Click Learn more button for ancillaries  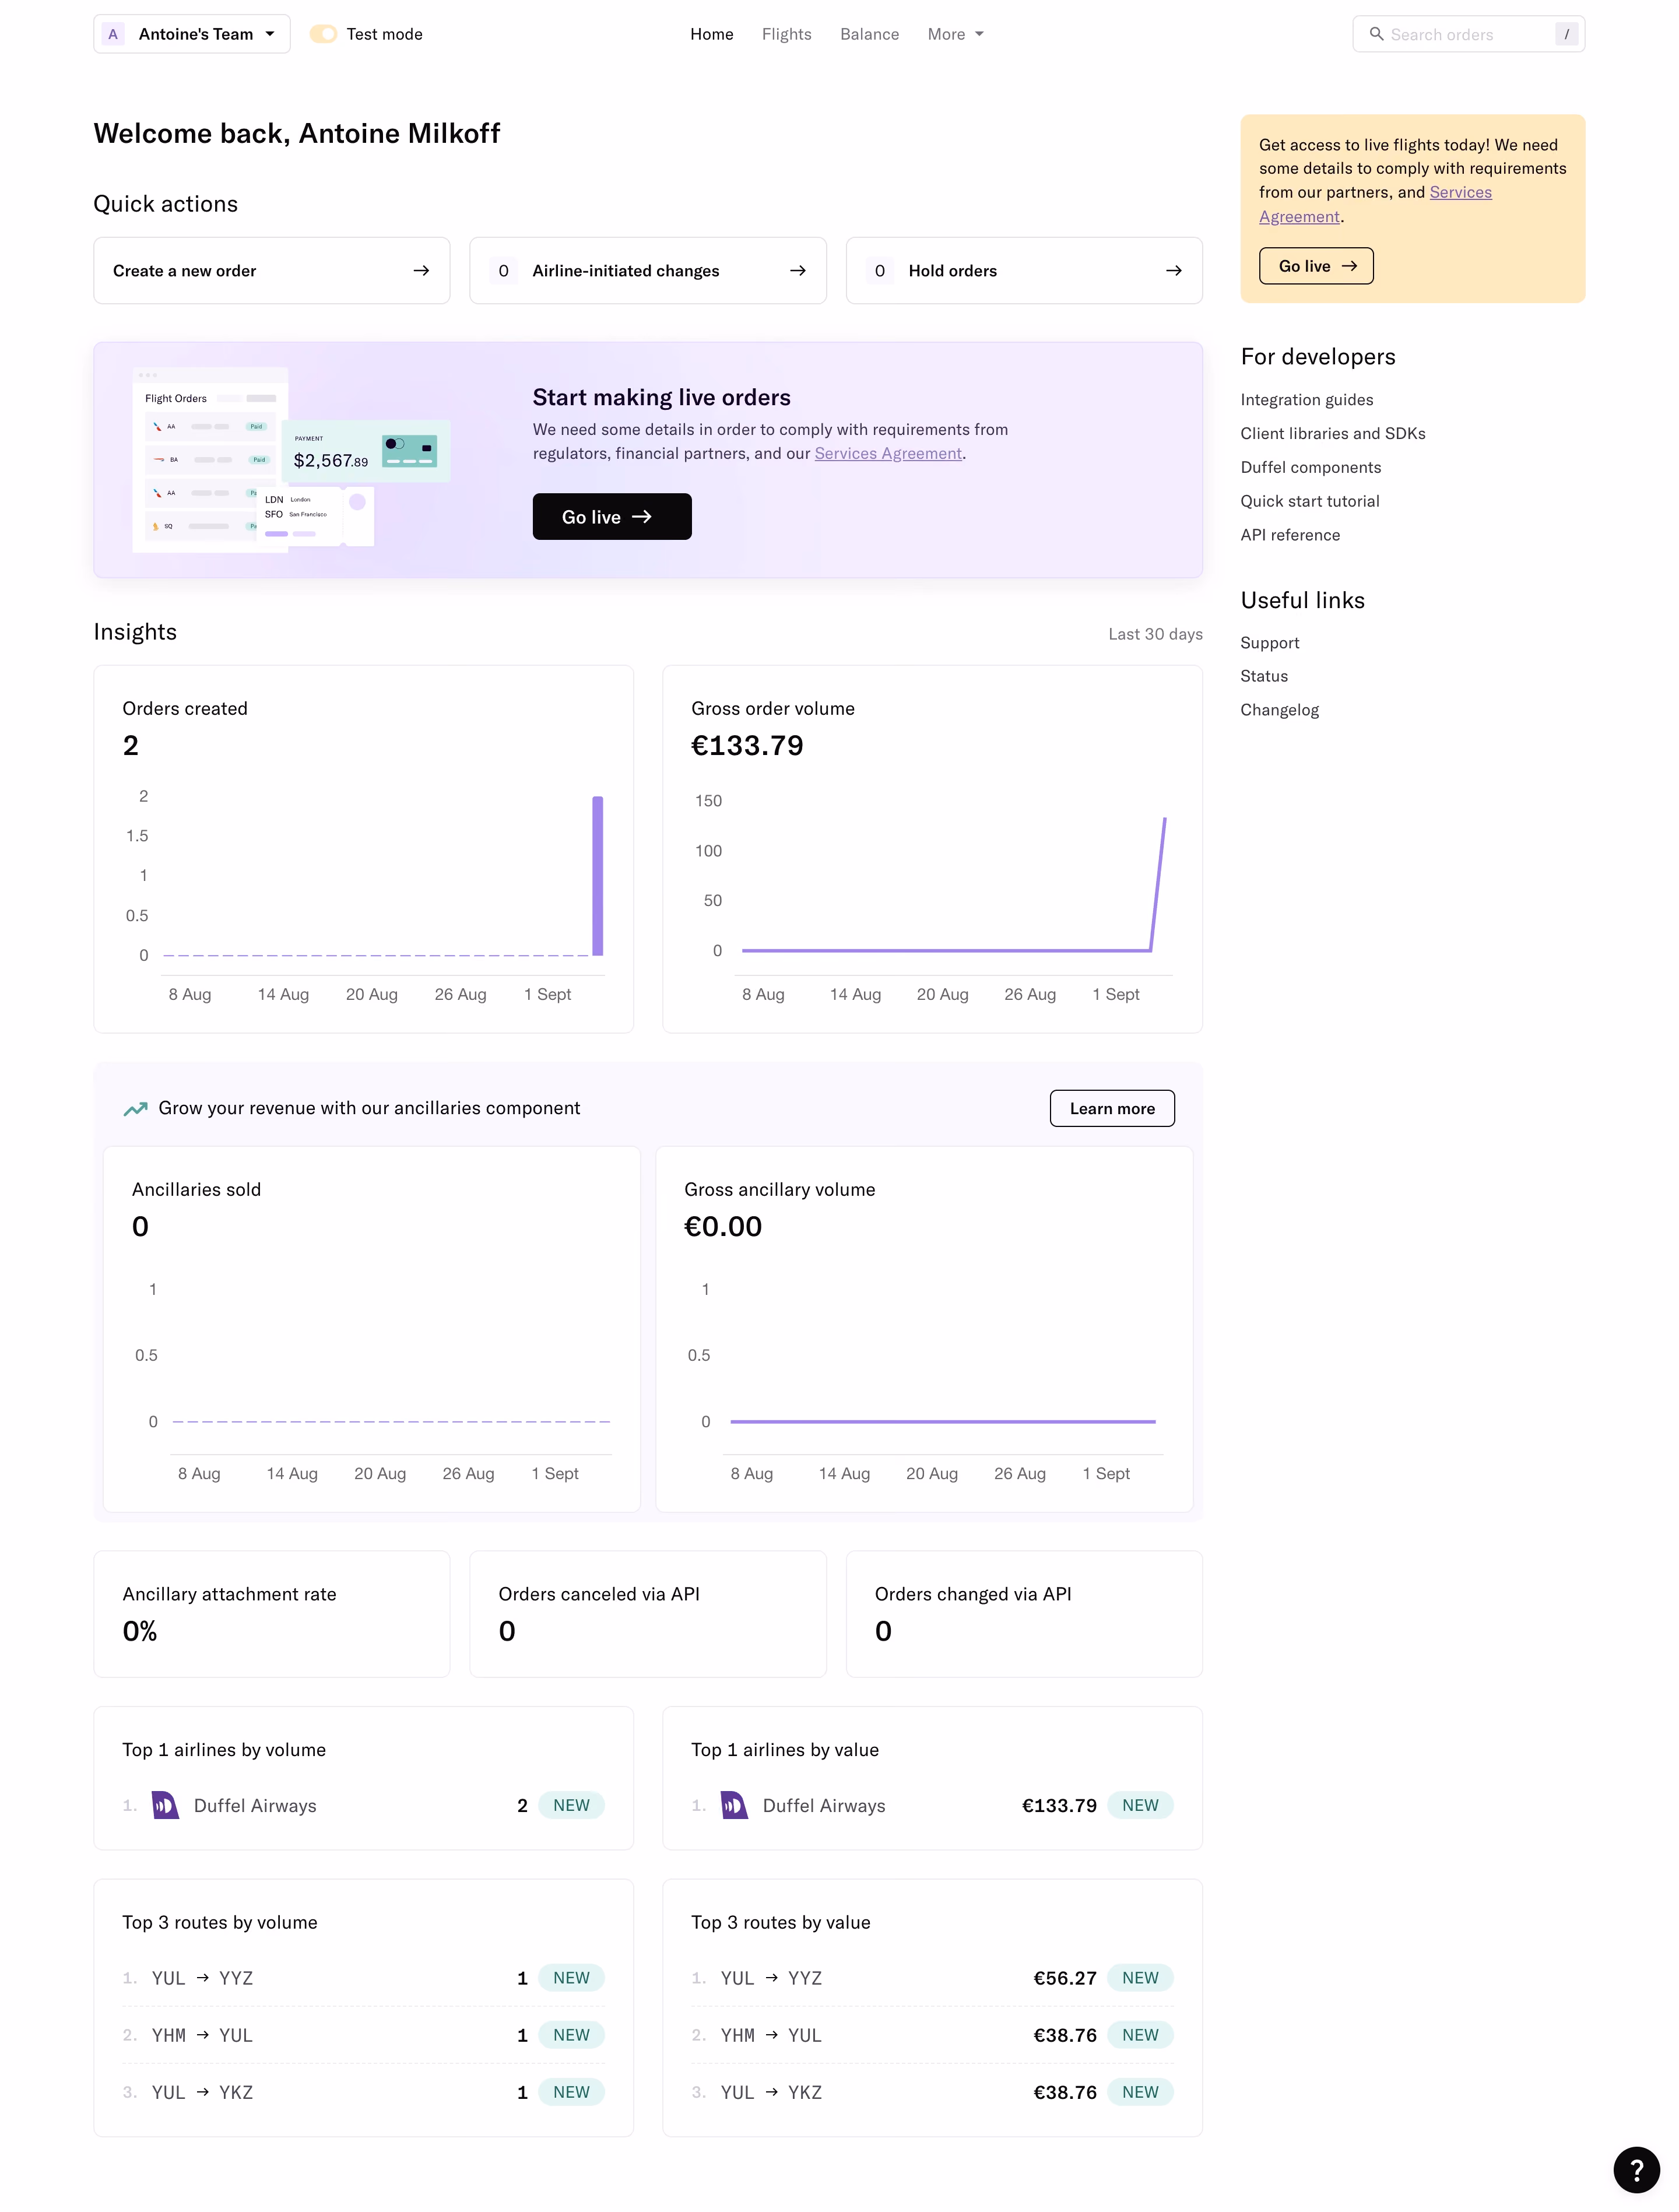point(1112,1109)
